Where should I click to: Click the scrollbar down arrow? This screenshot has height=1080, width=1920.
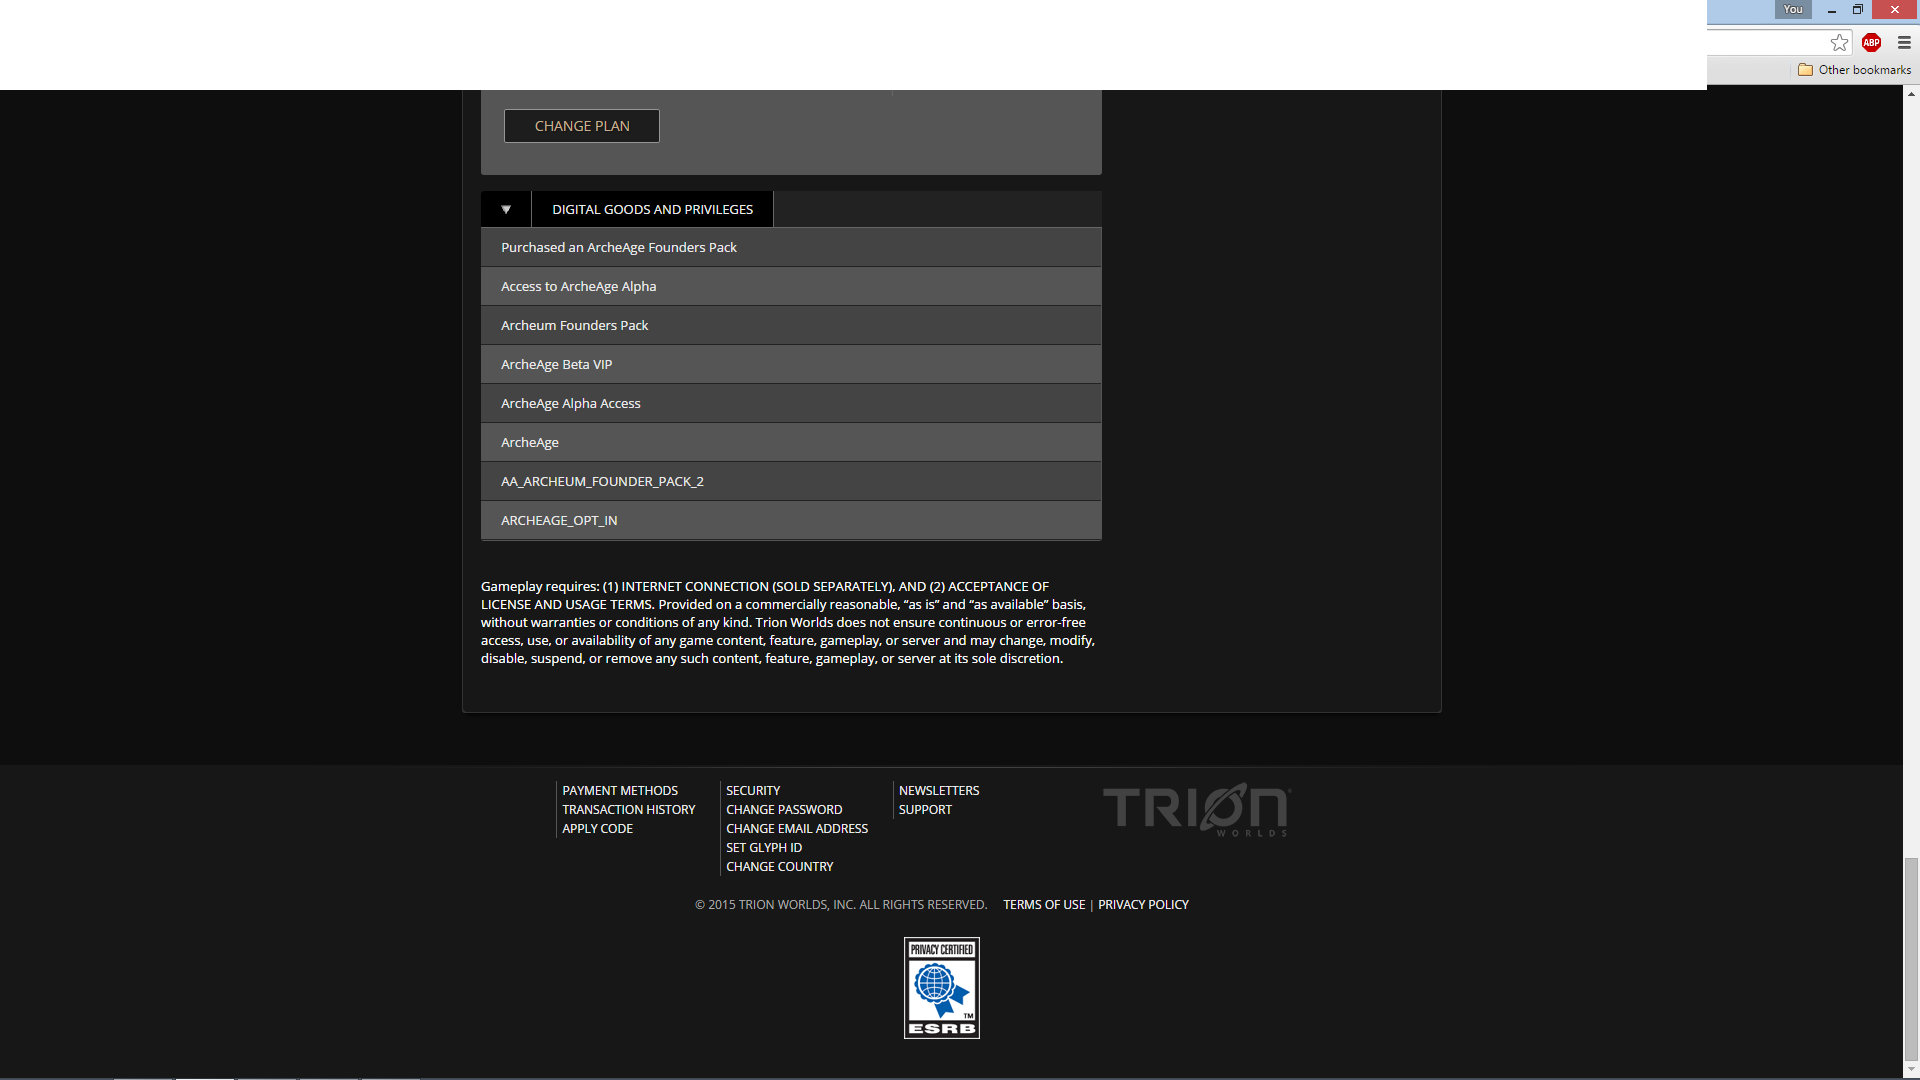click(x=1912, y=1070)
